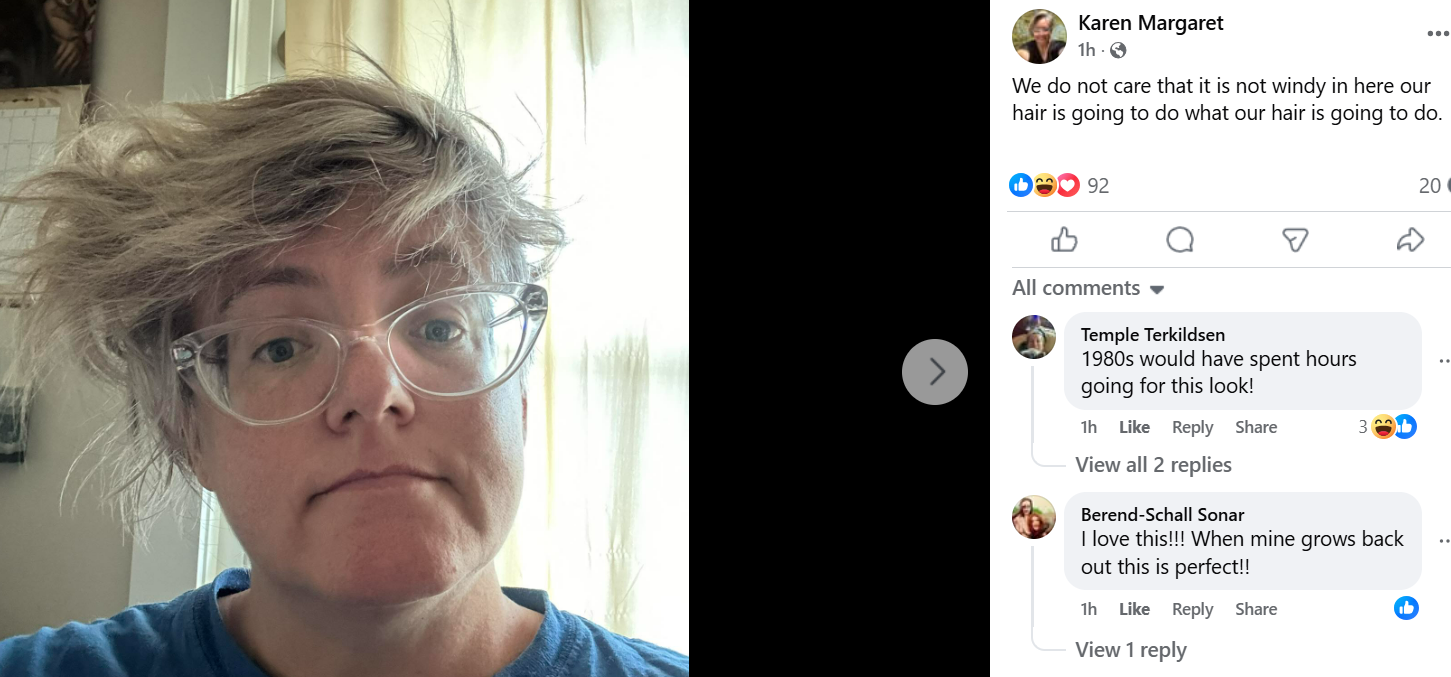Open Temple Terkildsen's profile picture
The height and width of the screenshot is (677, 1451).
pyautogui.click(x=1034, y=337)
